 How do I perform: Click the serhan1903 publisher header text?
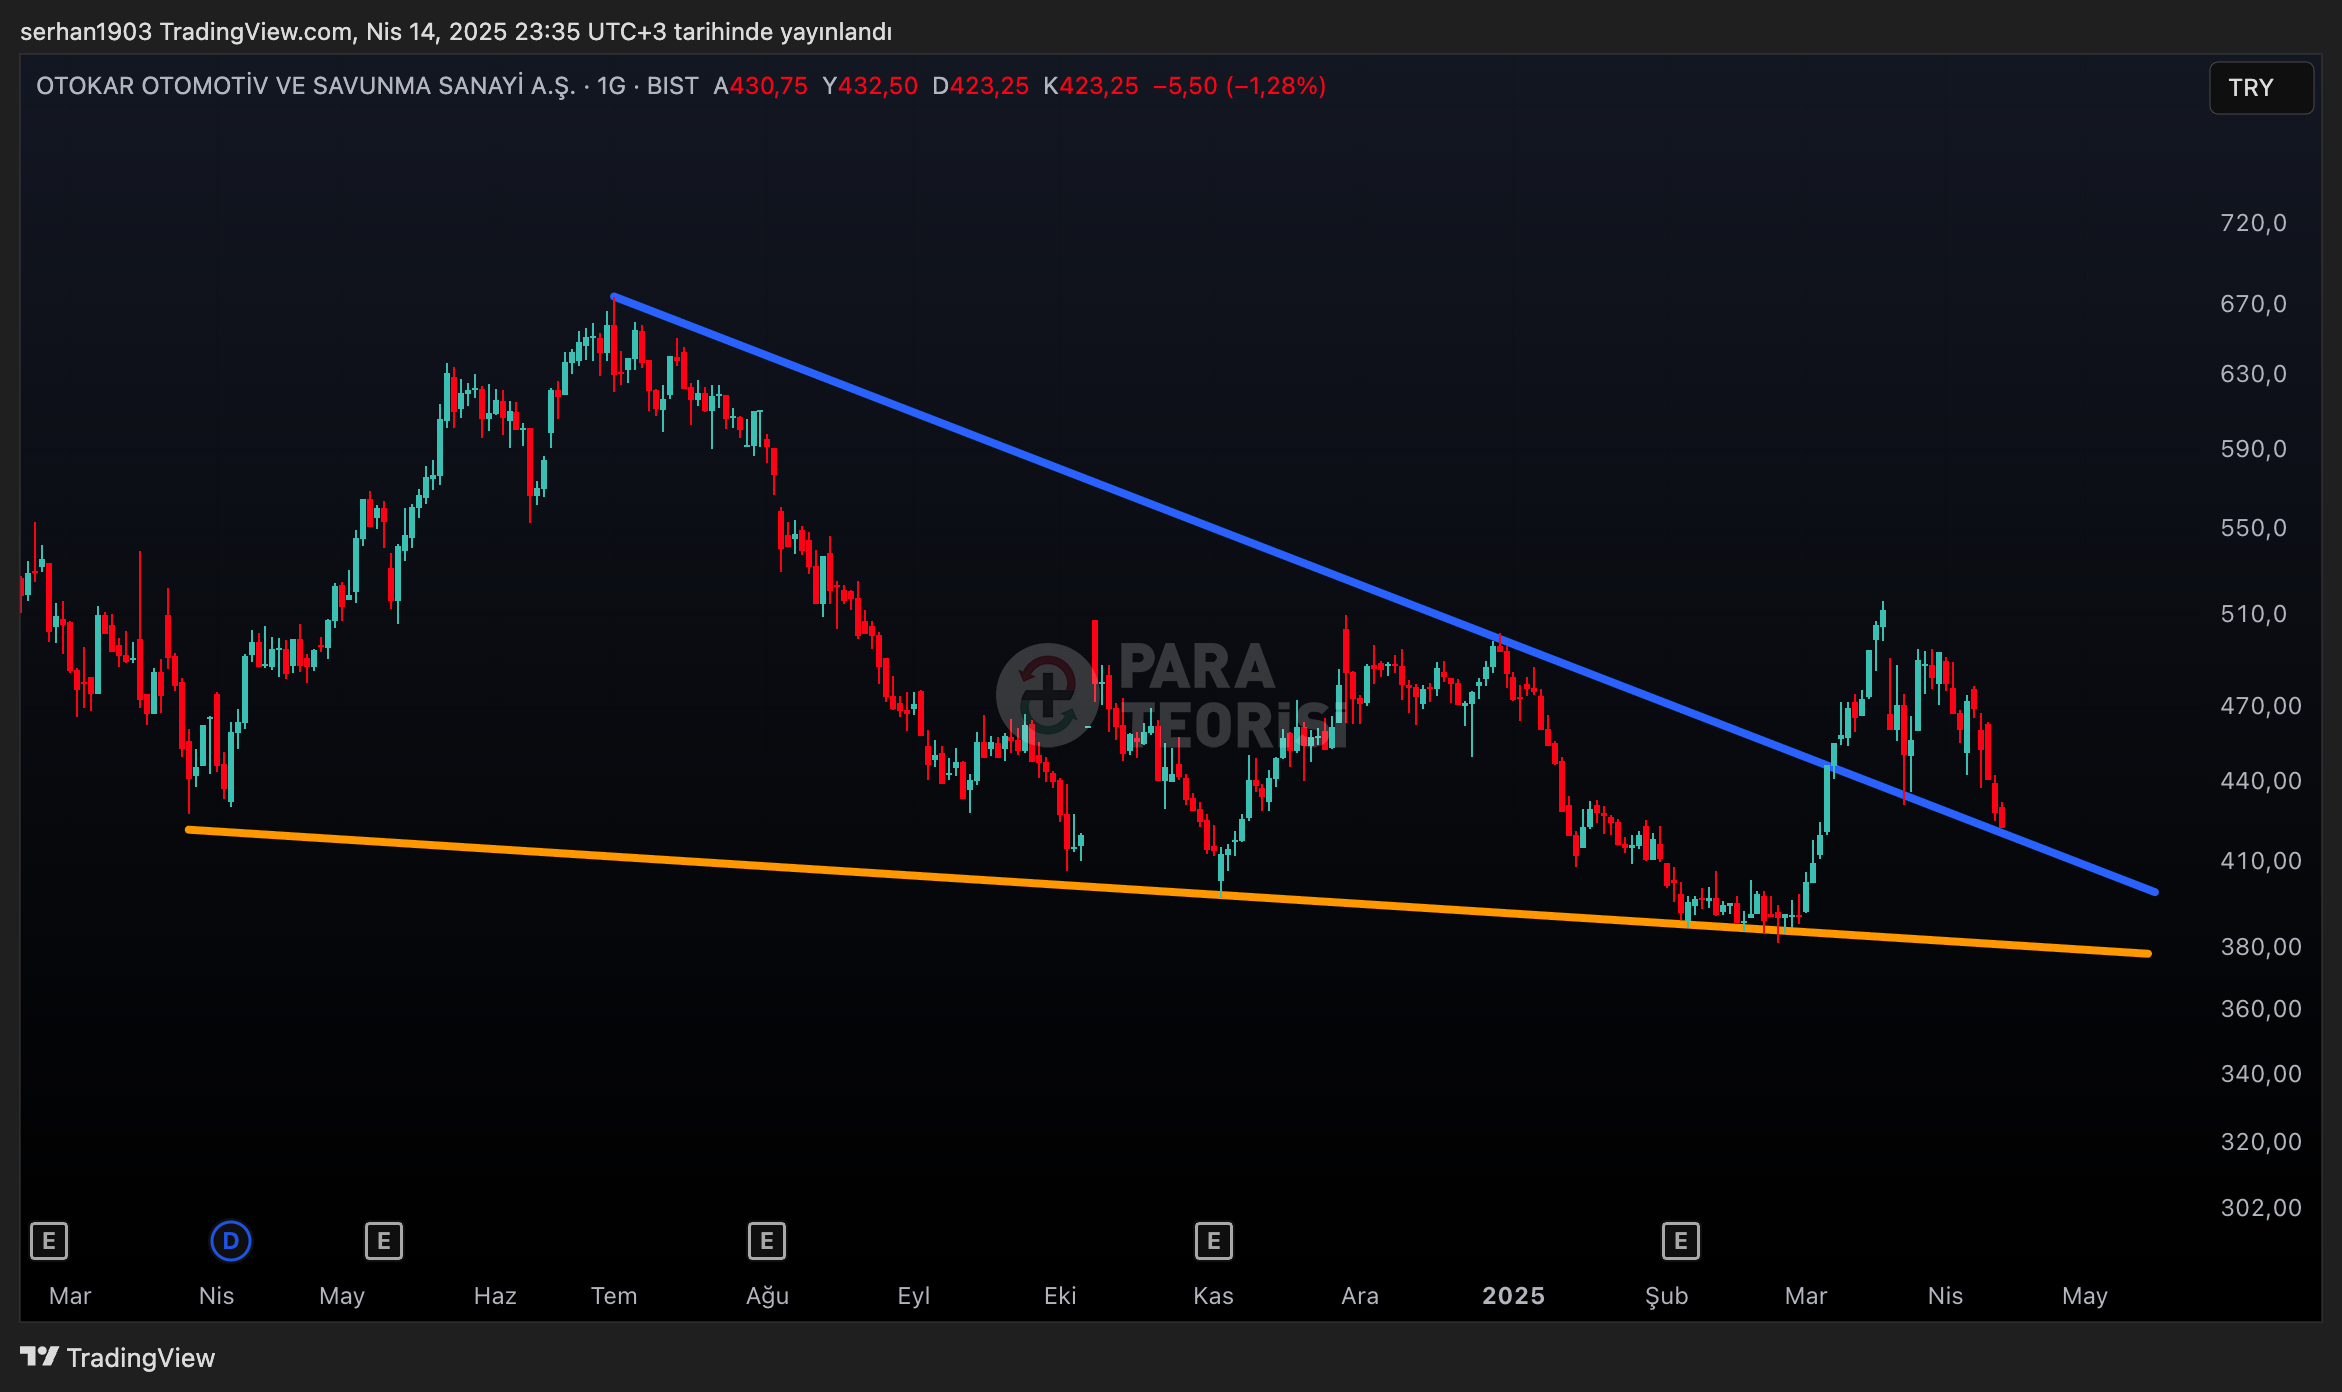click(456, 32)
